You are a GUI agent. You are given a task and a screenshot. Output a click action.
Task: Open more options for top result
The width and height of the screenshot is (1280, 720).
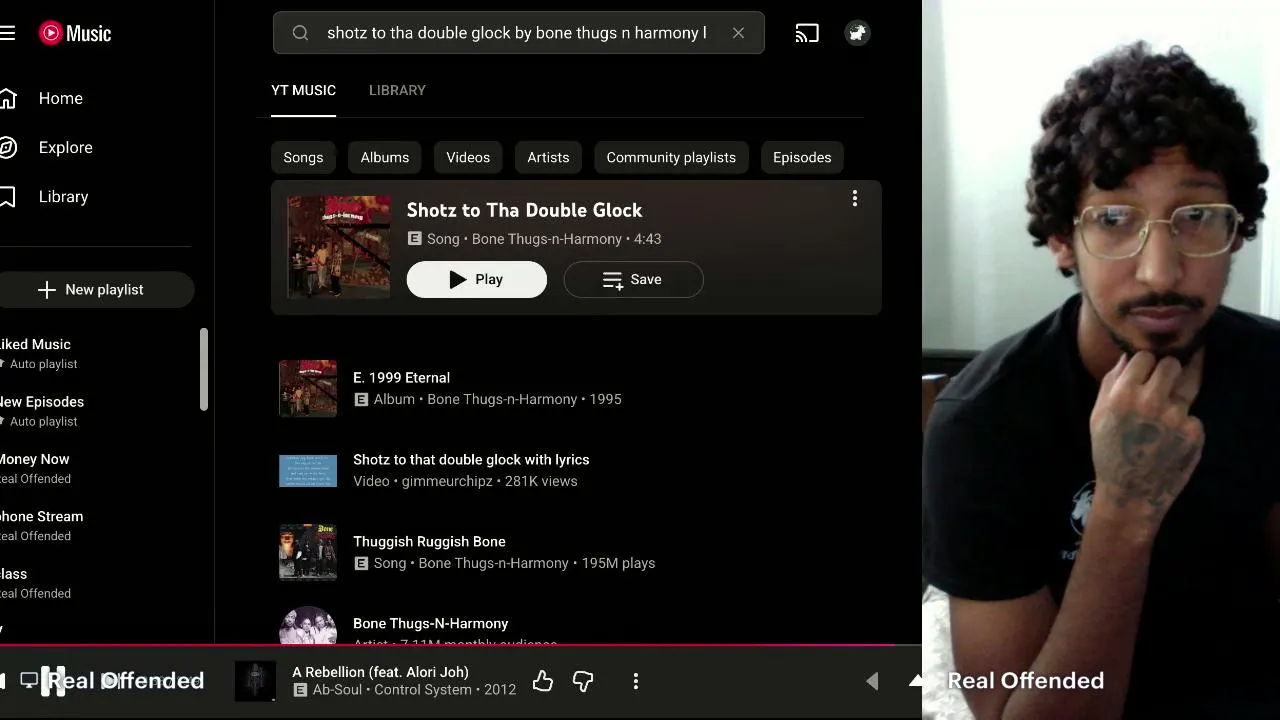click(855, 199)
